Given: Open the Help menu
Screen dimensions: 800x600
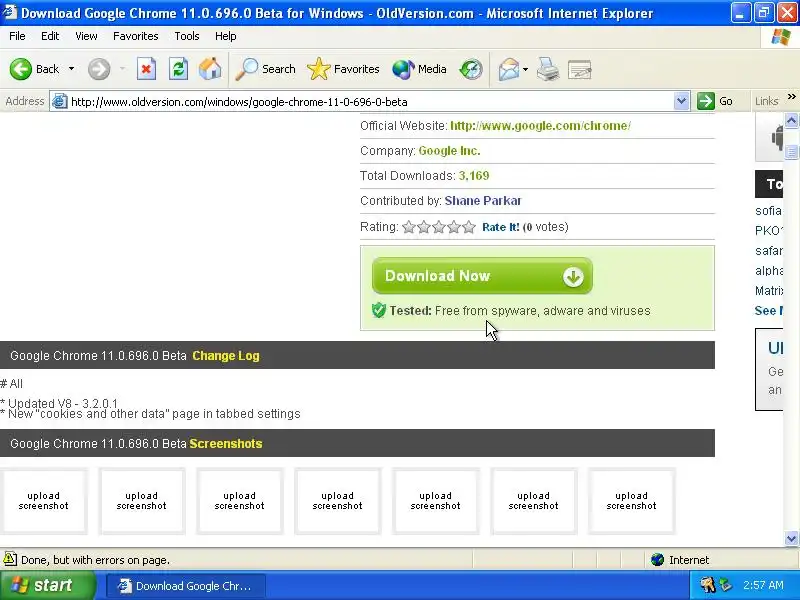Looking at the screenshot, I should [x=226, y=36].
